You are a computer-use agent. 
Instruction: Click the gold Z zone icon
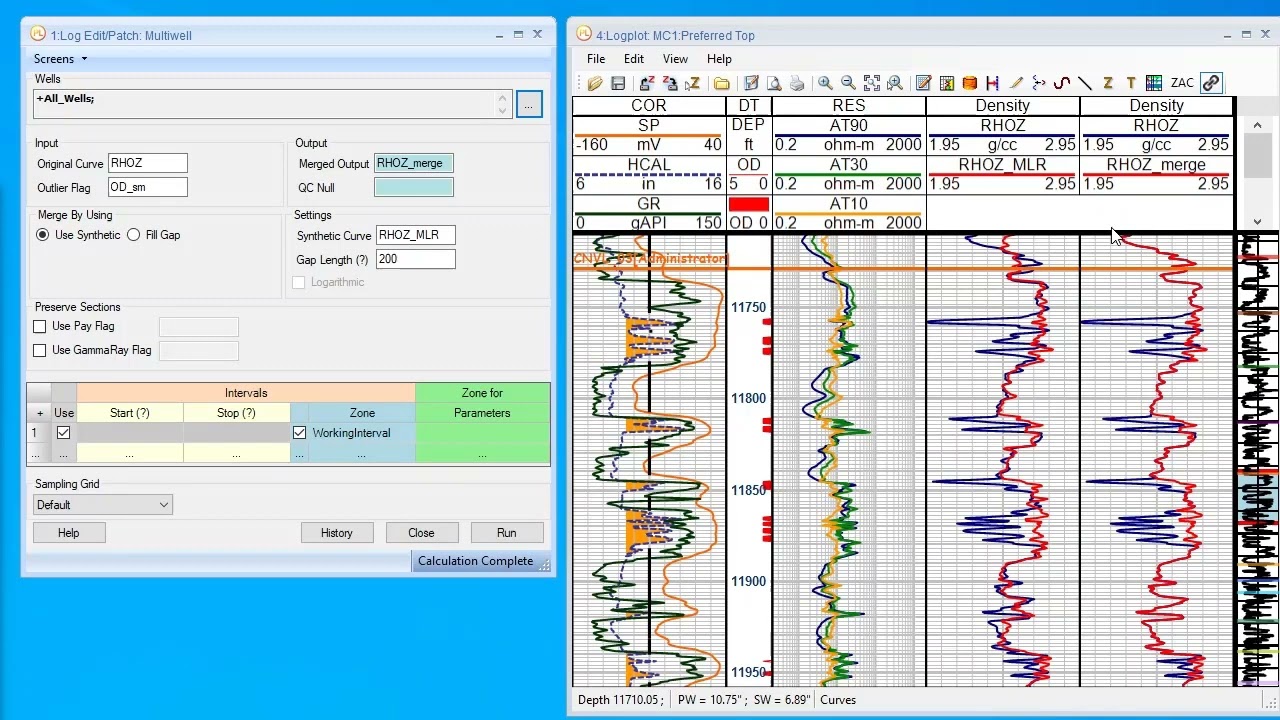(1108, 83)
